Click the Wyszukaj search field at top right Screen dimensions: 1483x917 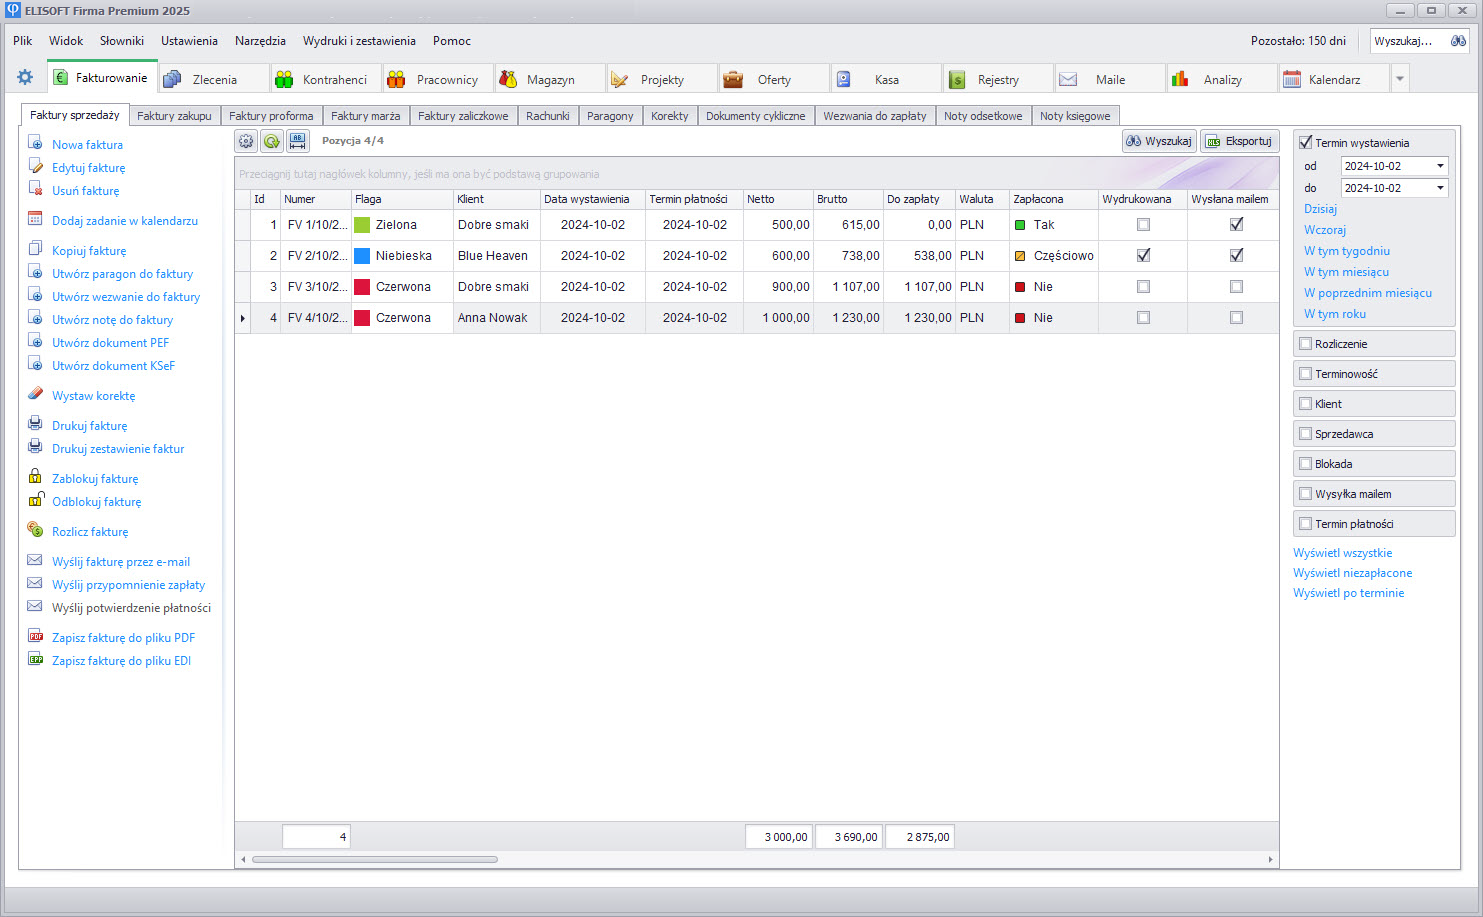click(x=1405, y=41)
